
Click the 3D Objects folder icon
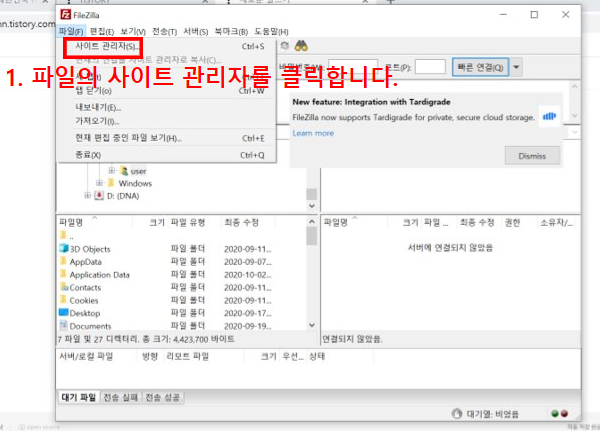(64, 248)
